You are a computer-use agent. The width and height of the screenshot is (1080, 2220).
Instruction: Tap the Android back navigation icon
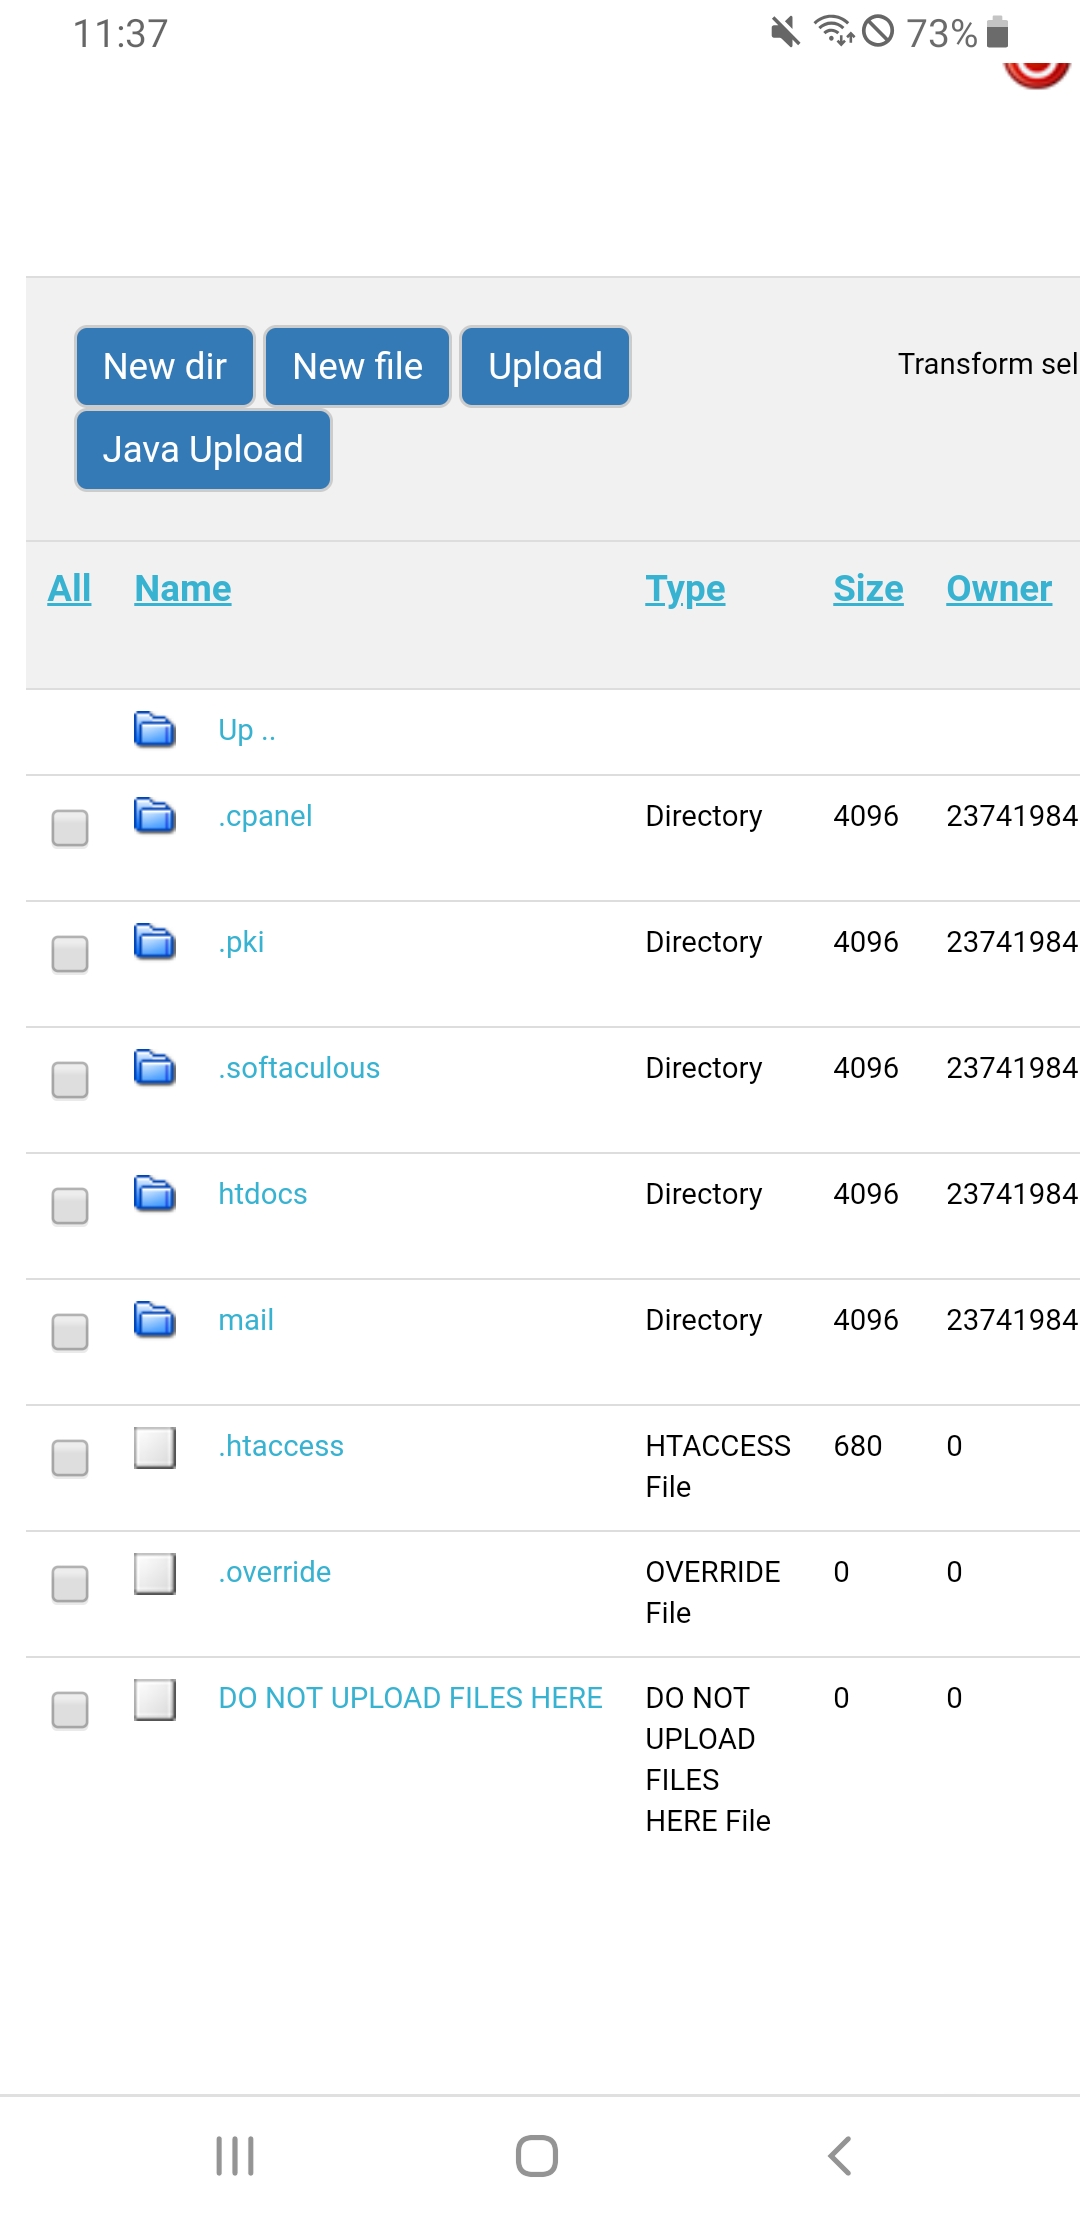click(x=840, y=2155)
